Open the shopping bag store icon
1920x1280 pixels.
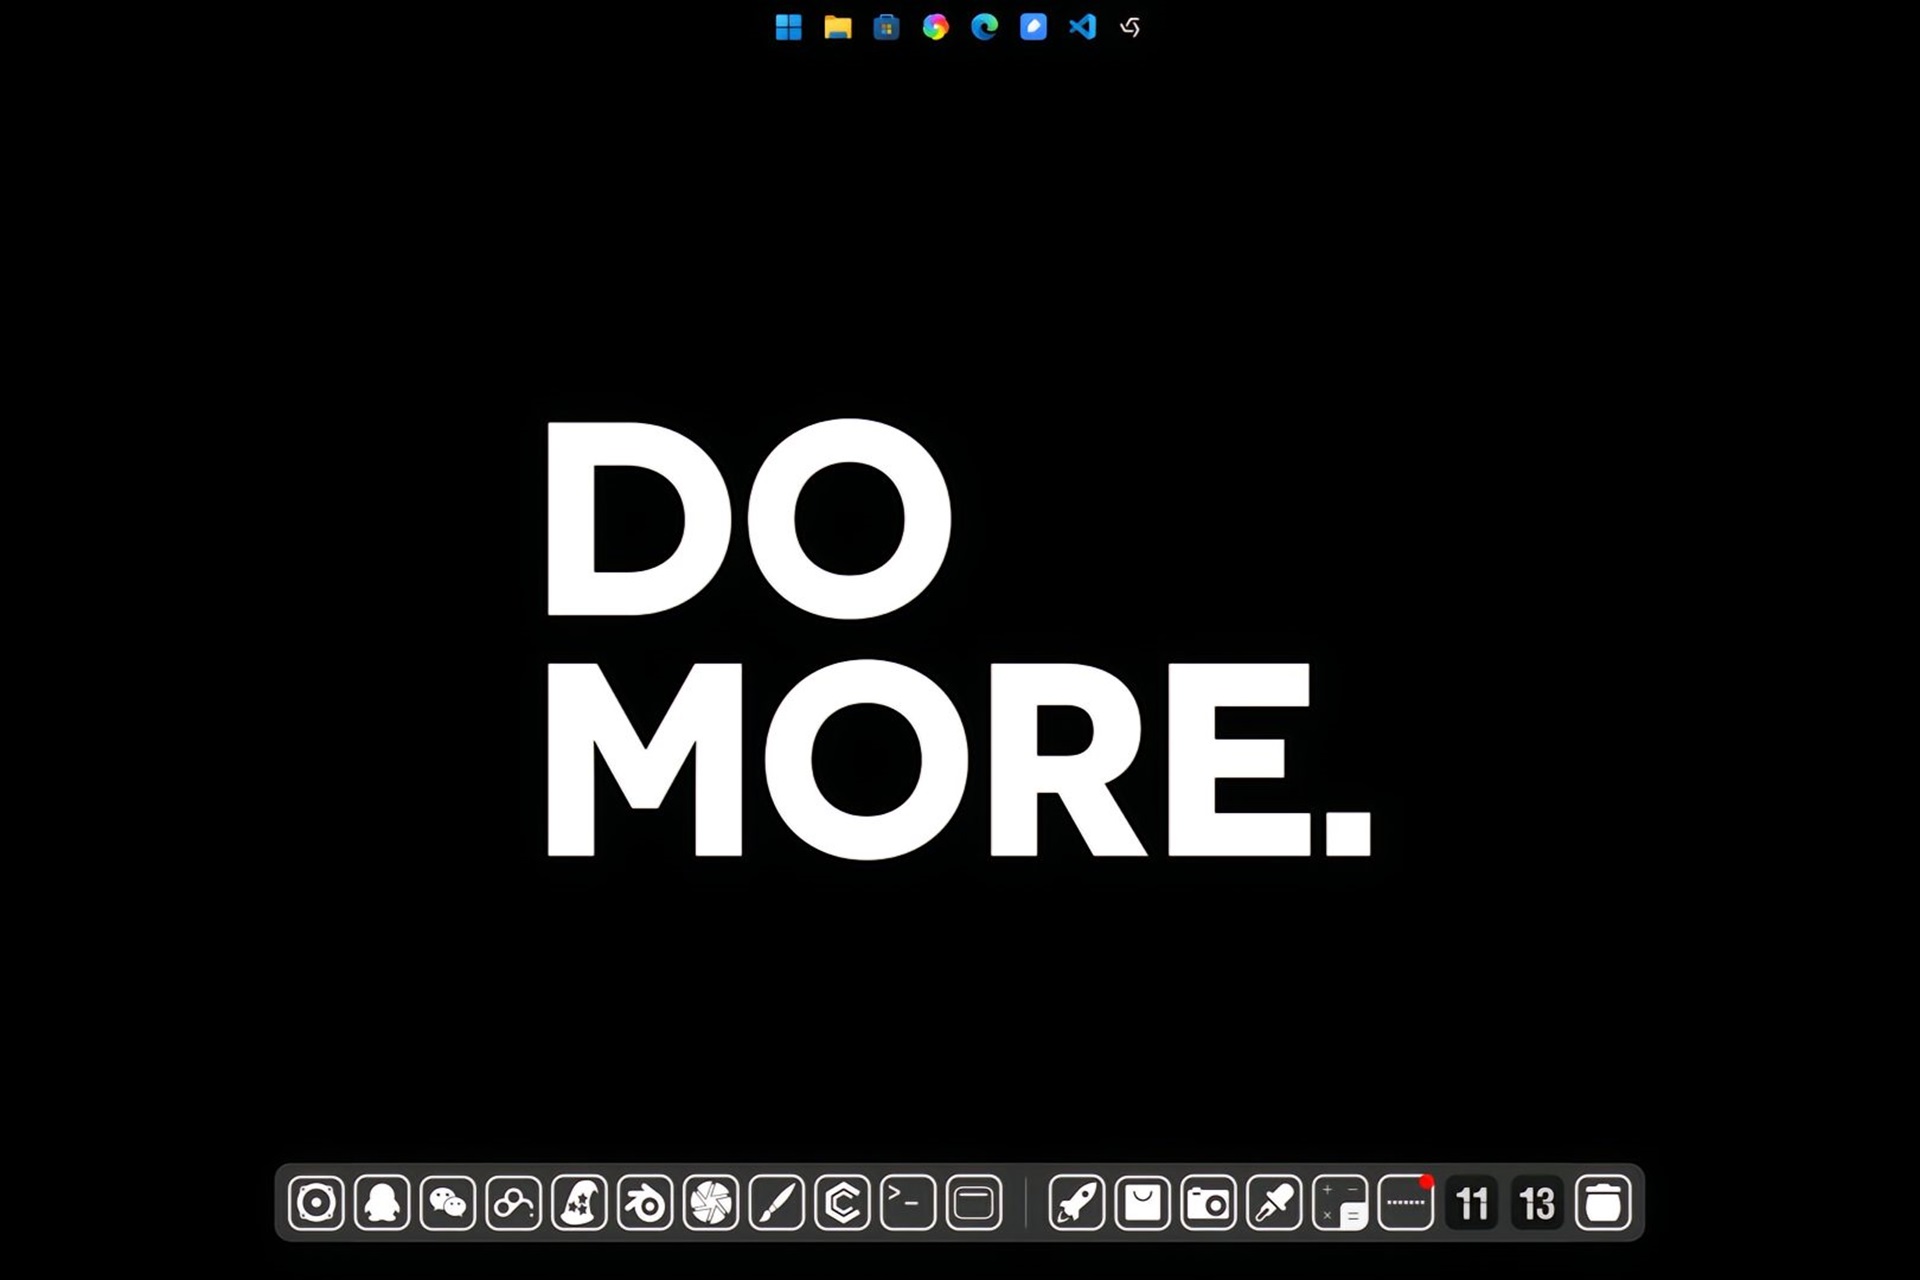click(1143, 1202)
